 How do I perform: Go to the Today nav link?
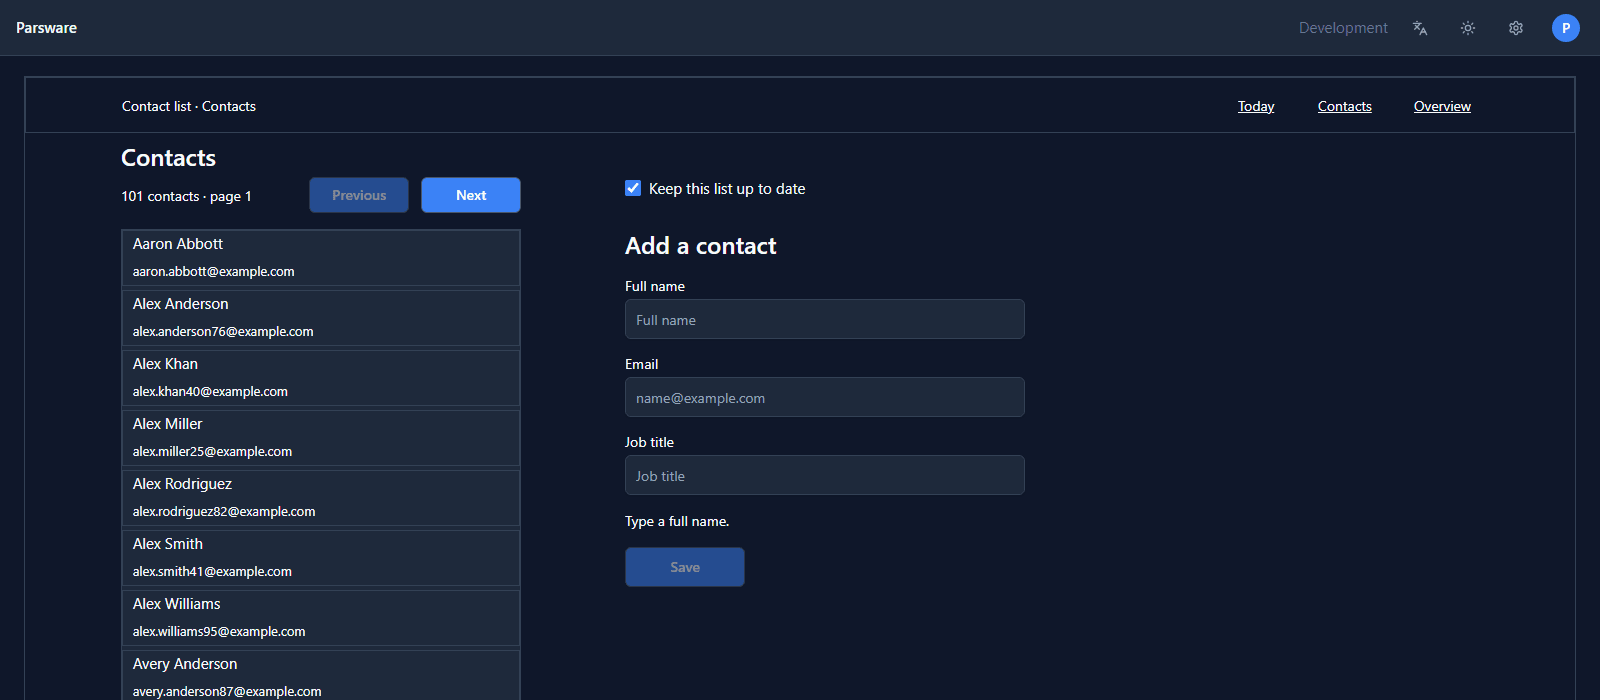coord(1256,106)
